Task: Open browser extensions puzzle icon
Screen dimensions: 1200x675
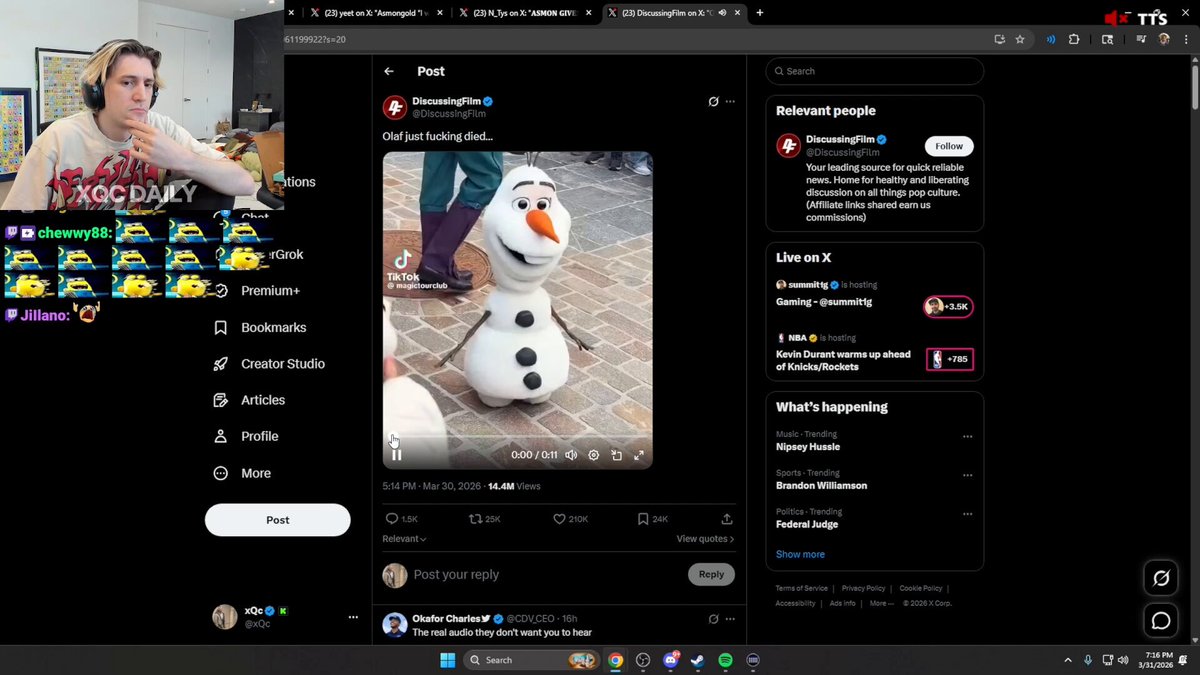Action: (1074, 39)
